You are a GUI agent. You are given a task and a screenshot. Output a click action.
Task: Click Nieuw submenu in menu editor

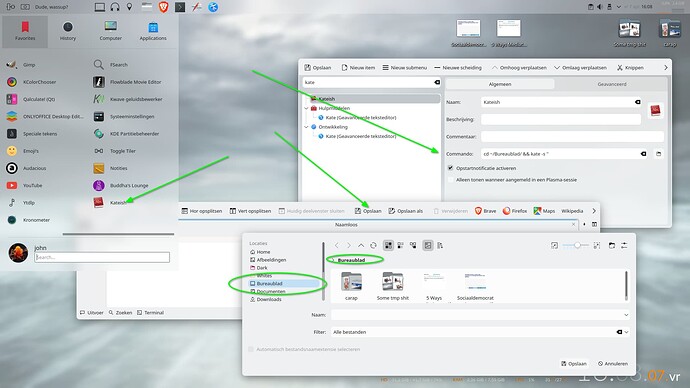coord(404,68)
